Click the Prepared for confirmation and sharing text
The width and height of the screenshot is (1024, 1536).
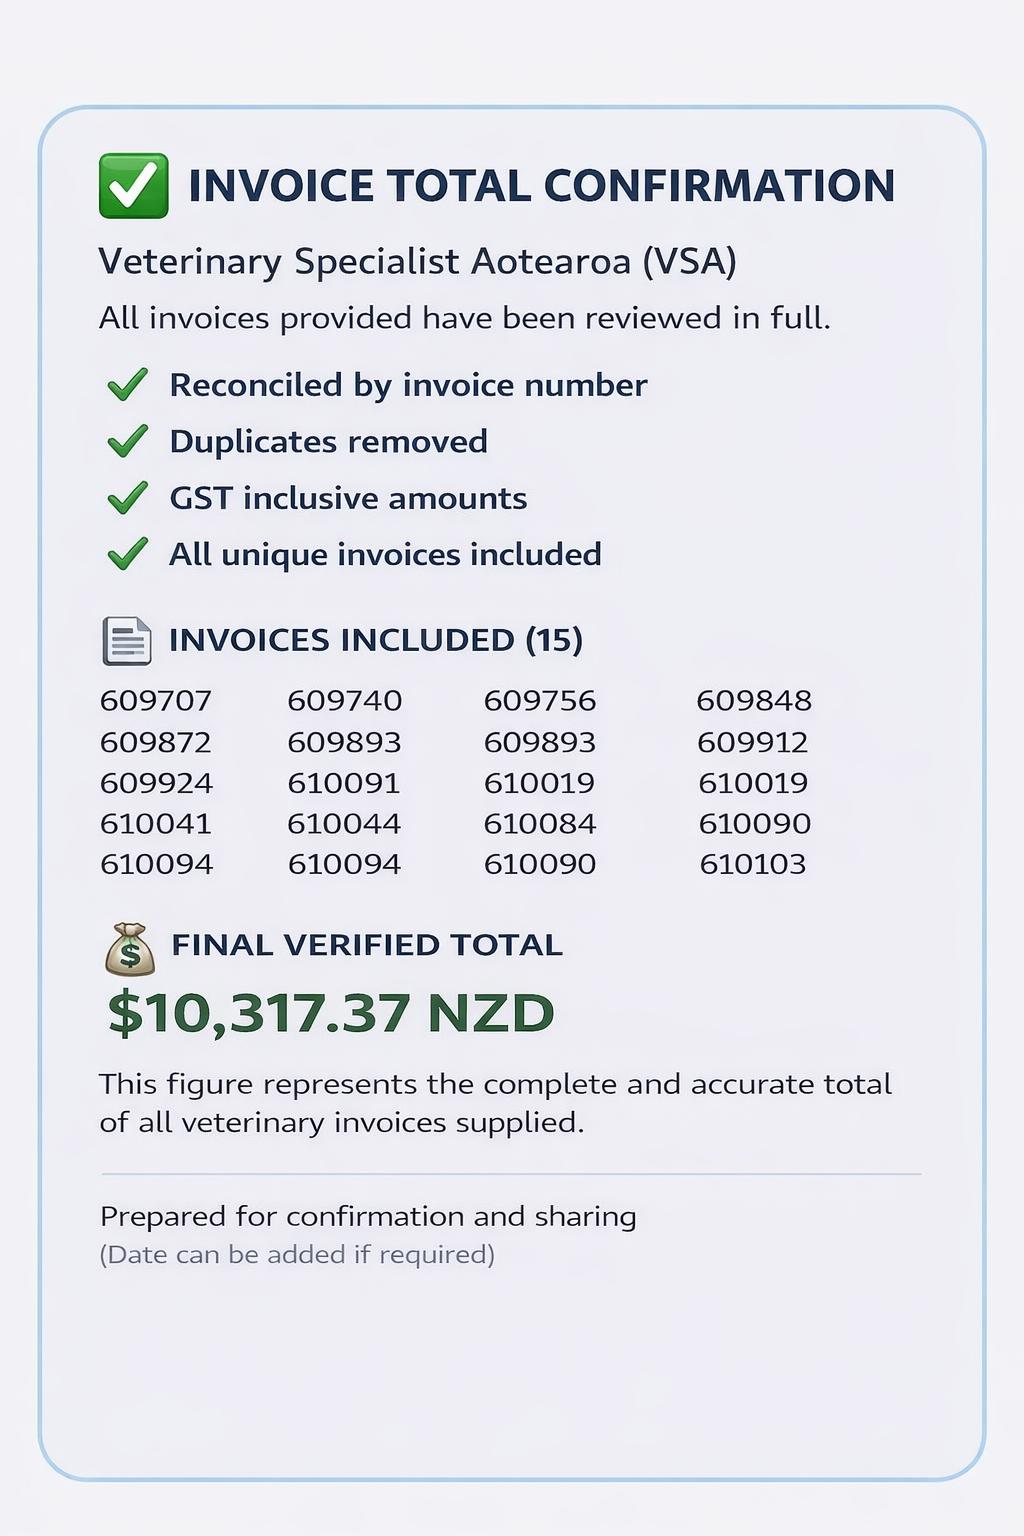368,1216
